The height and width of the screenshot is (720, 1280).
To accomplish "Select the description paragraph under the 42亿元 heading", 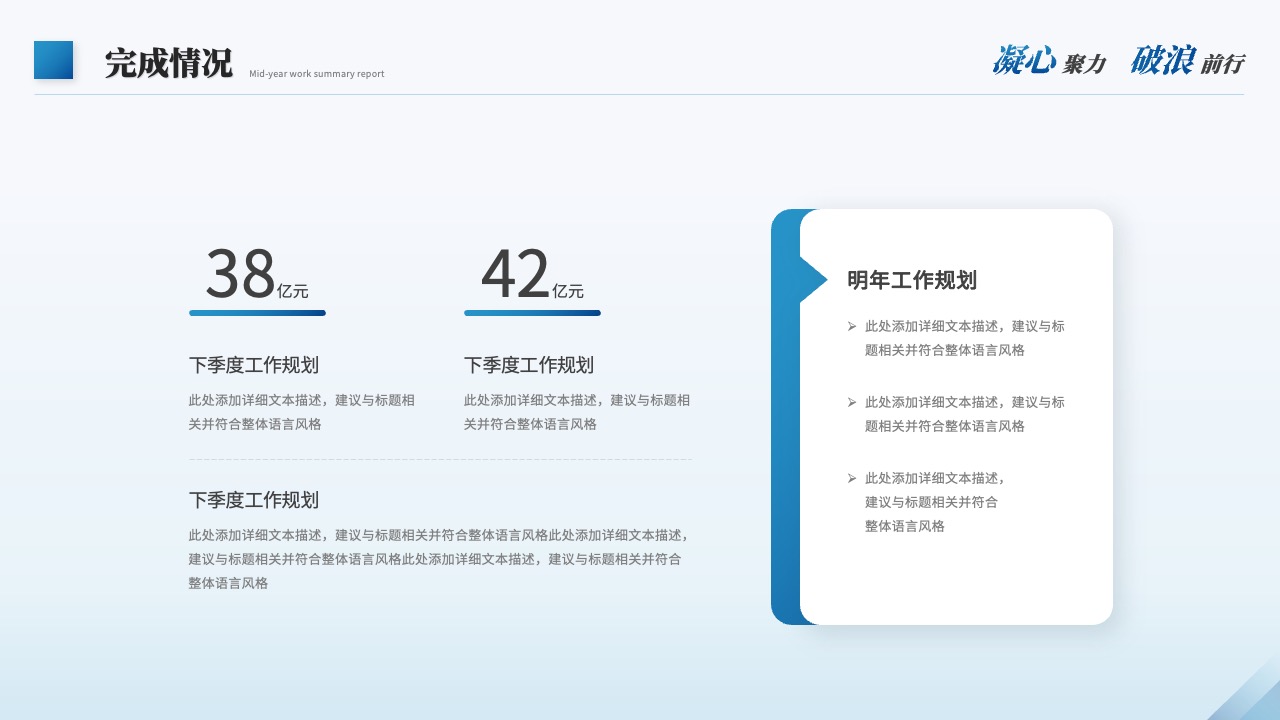I will pyautogui.click(x=577, y=412).
